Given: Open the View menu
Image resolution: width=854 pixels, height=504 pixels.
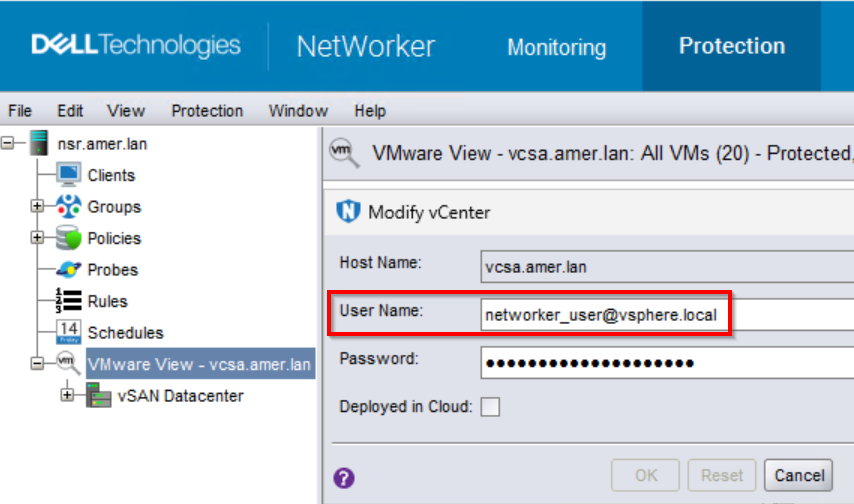Looking at the screenshot, I should click(x=126, y=111).
